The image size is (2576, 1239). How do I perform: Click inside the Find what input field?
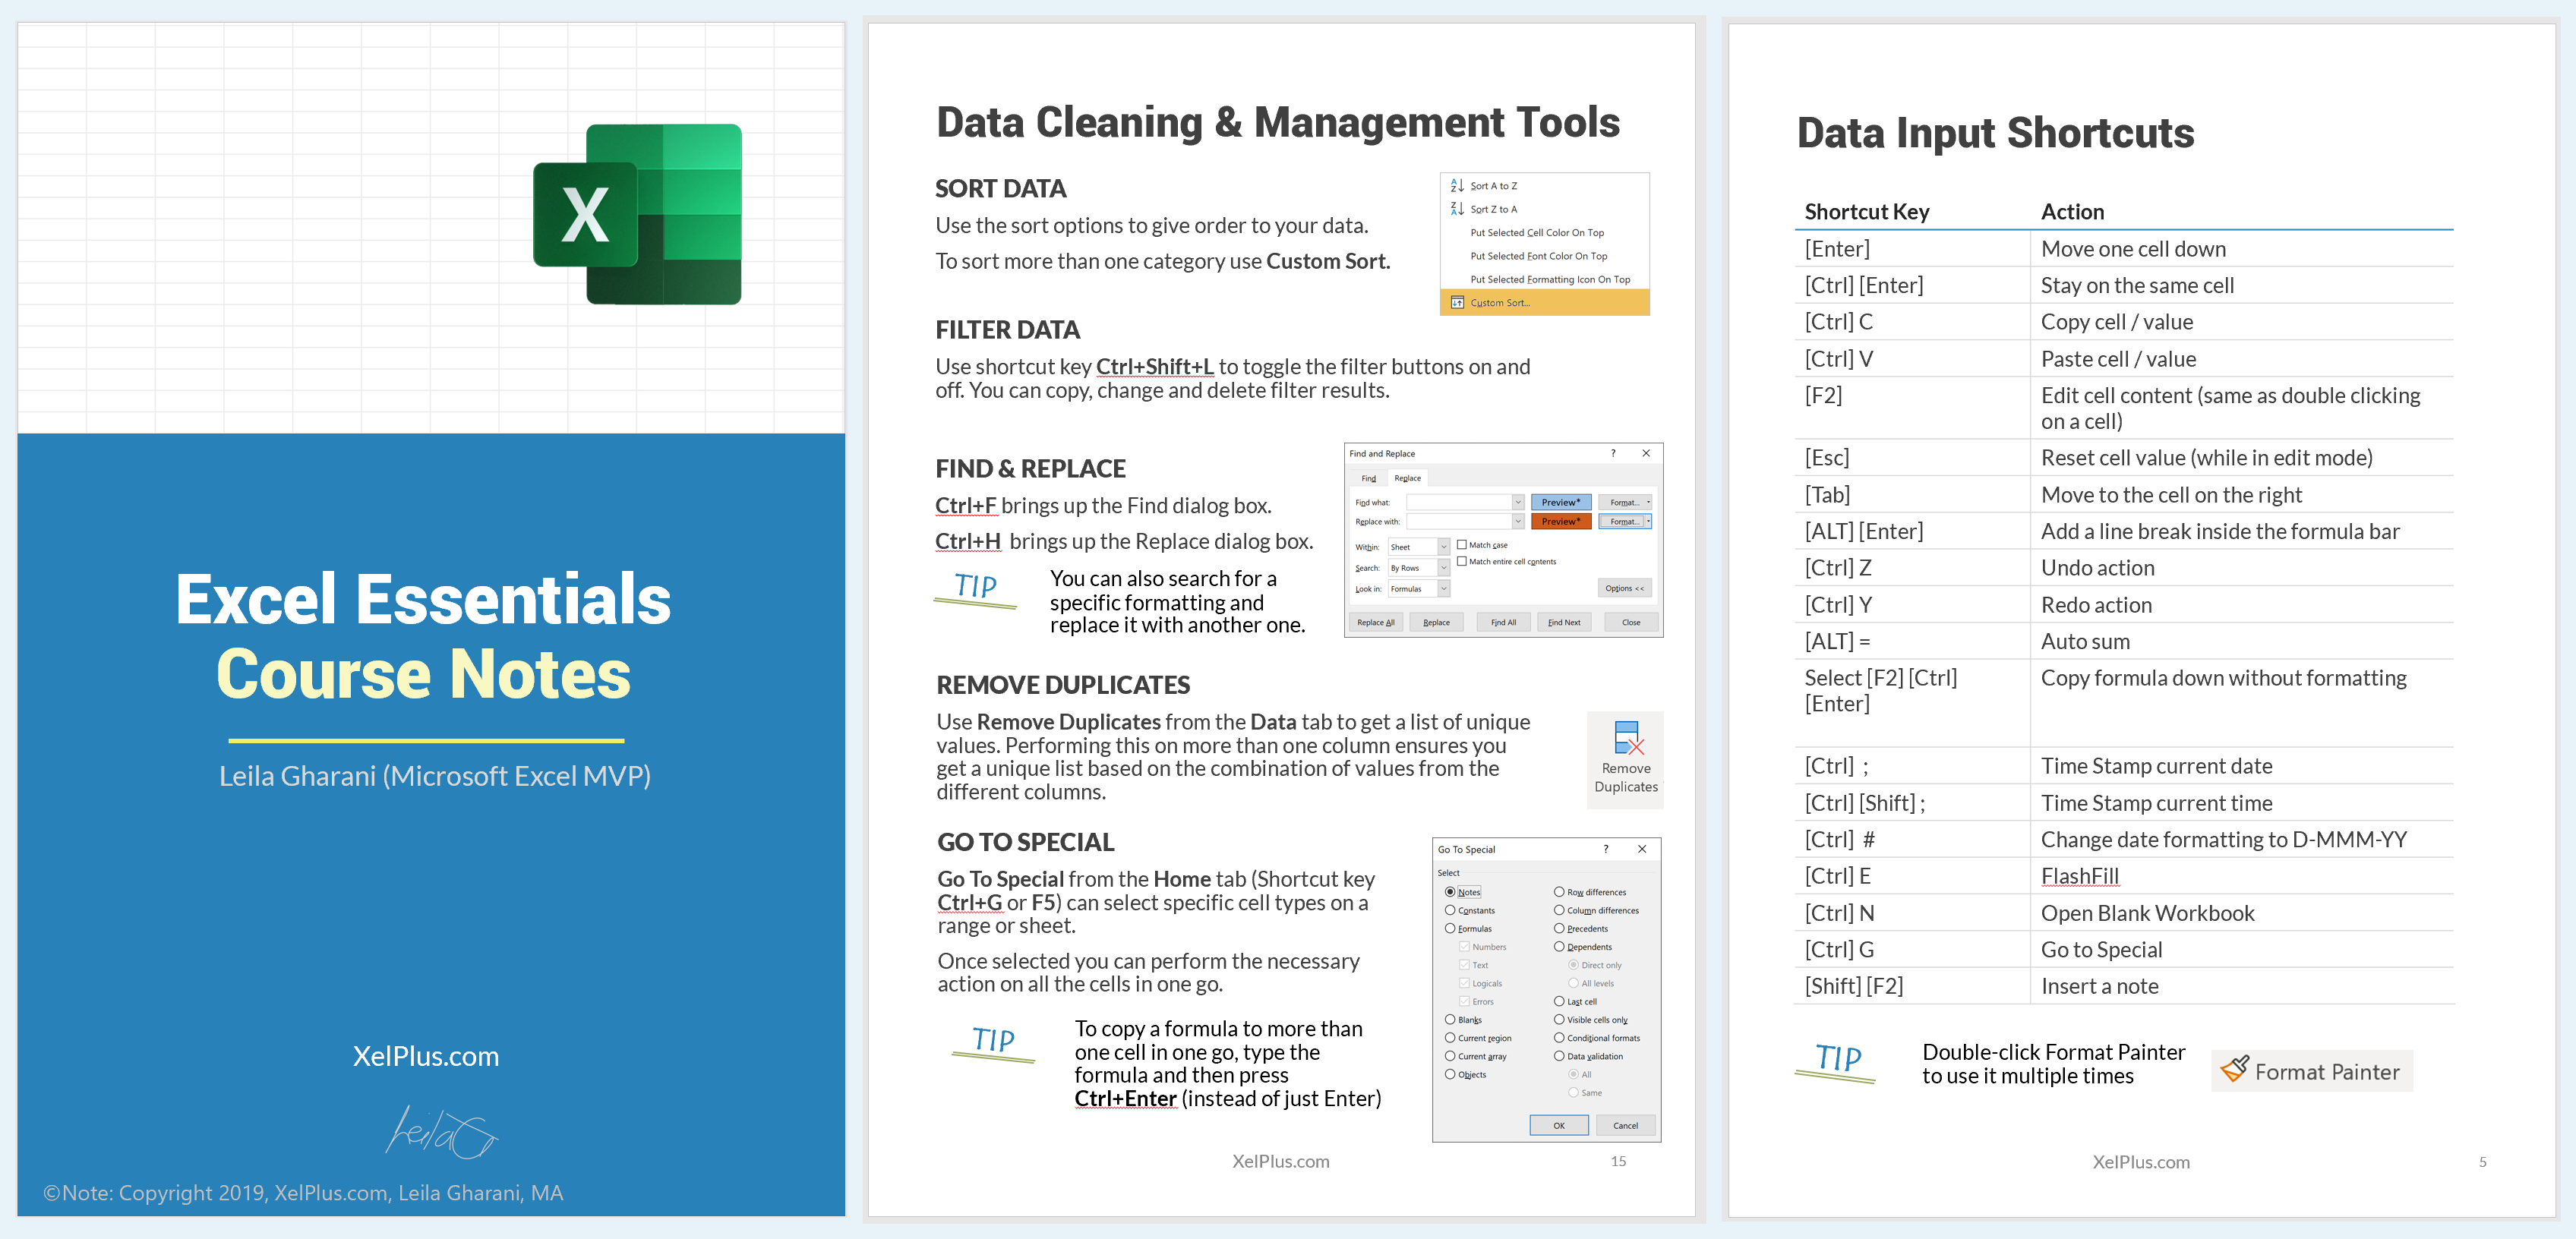pos(1459,502)
